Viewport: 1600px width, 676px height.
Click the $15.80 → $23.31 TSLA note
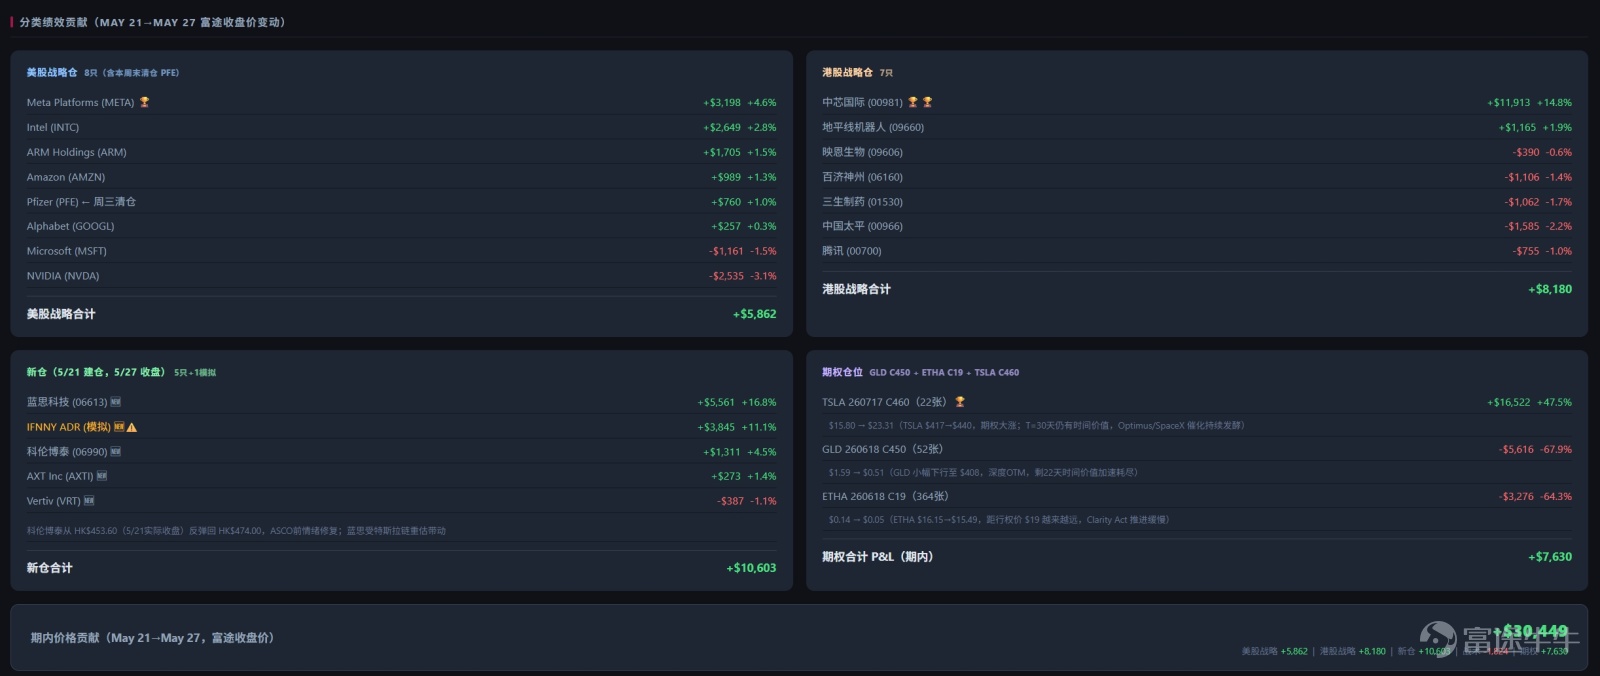pyautogui.click(x=1036, y=425)
